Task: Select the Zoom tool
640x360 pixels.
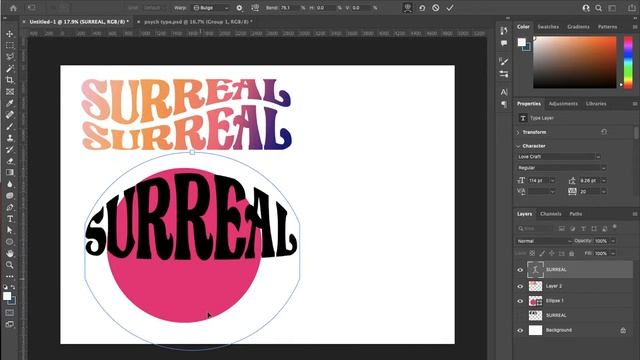Action: 10,264
